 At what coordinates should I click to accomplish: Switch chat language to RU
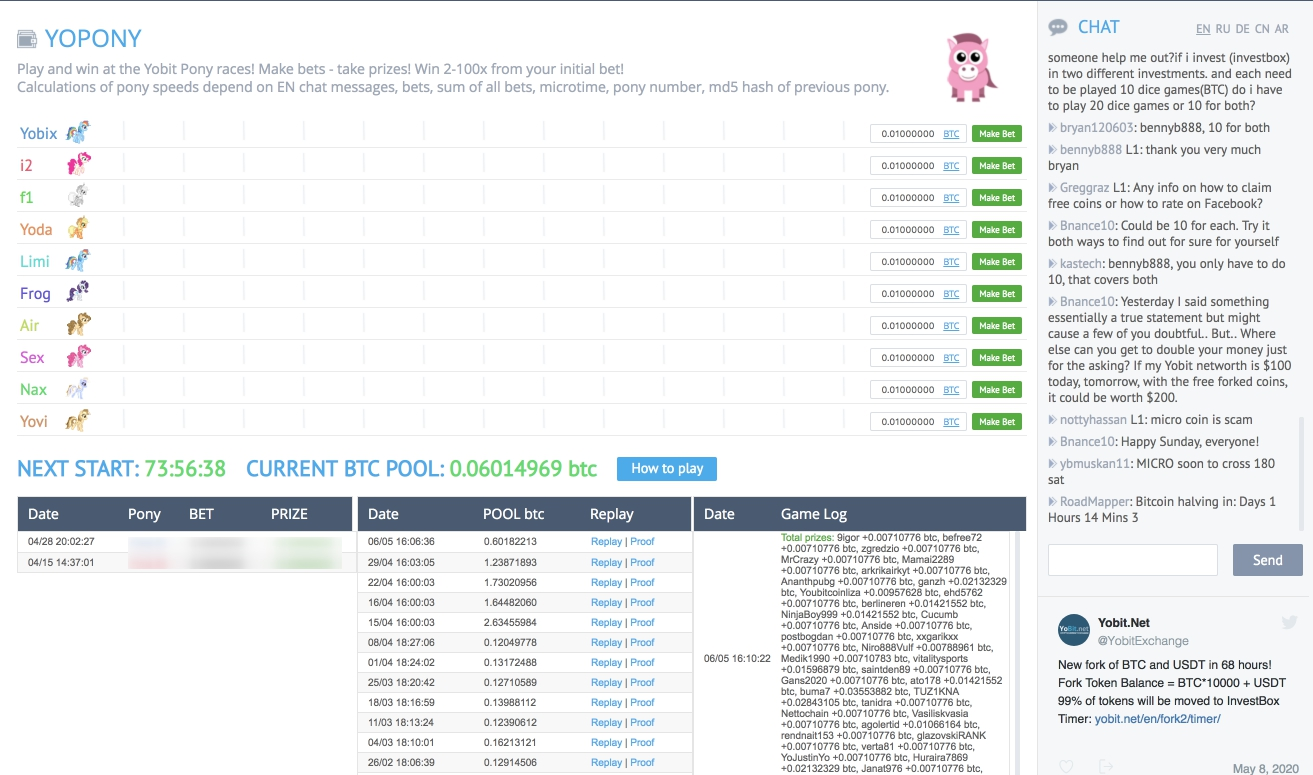pyautogui.click(x=1223, y=29)
